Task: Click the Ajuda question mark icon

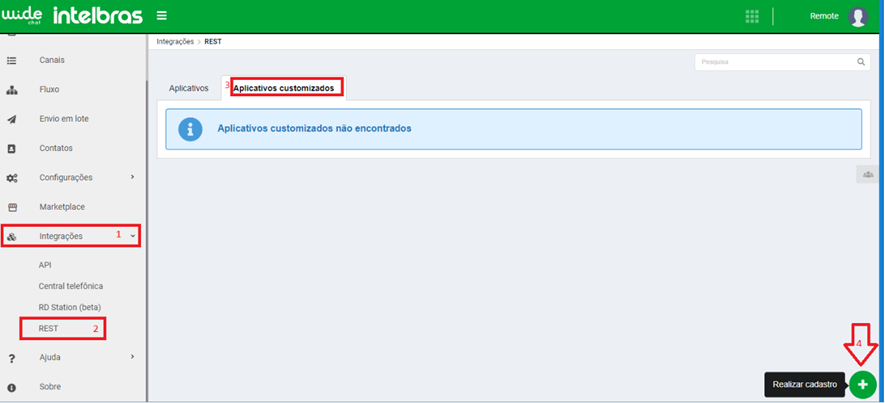Action: 11,358
